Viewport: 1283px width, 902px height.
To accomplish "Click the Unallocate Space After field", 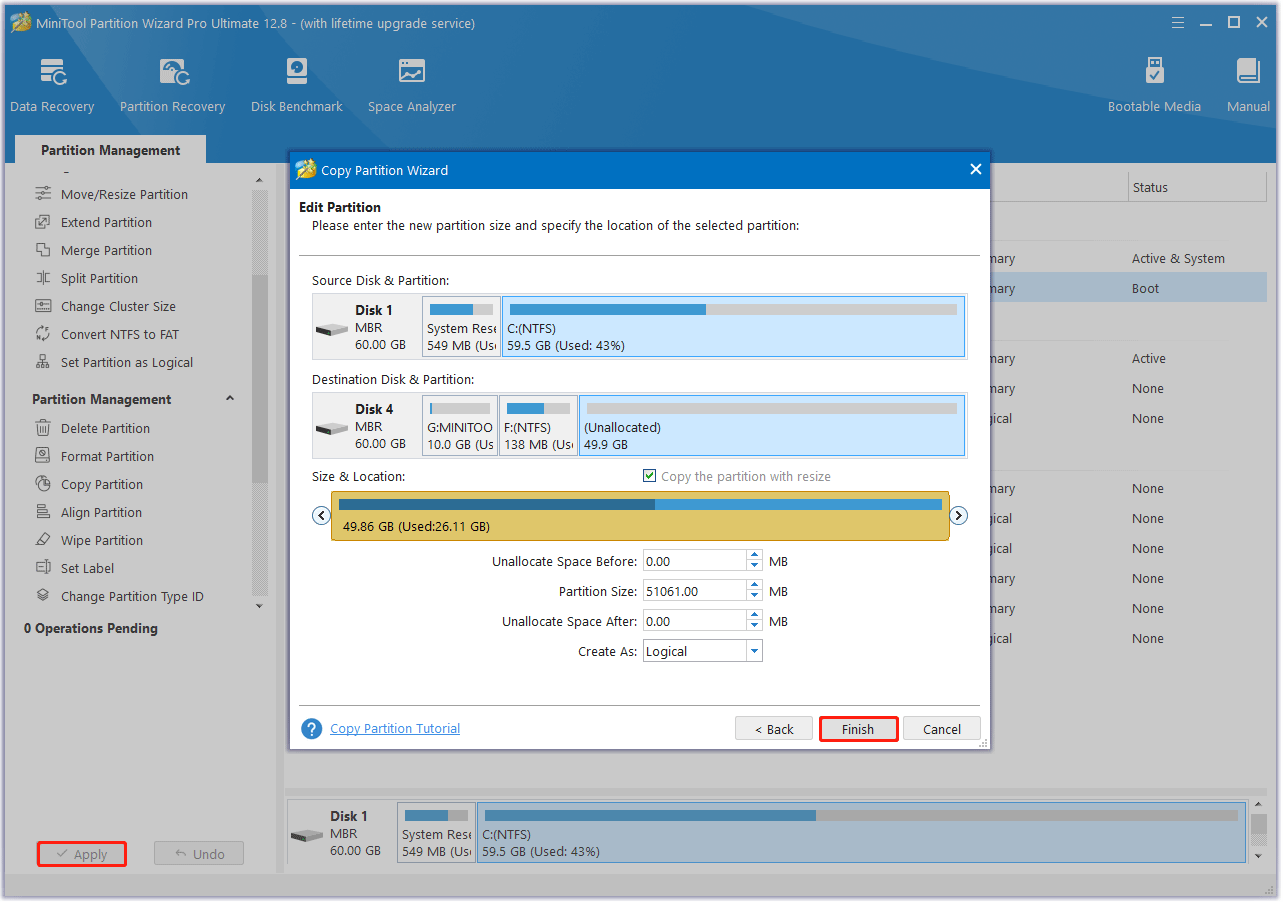I will pyautogui.click(x=695, y=621).
